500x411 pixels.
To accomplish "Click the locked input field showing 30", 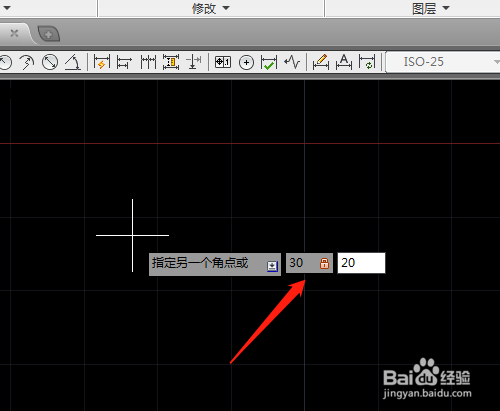I will (309, 263).
